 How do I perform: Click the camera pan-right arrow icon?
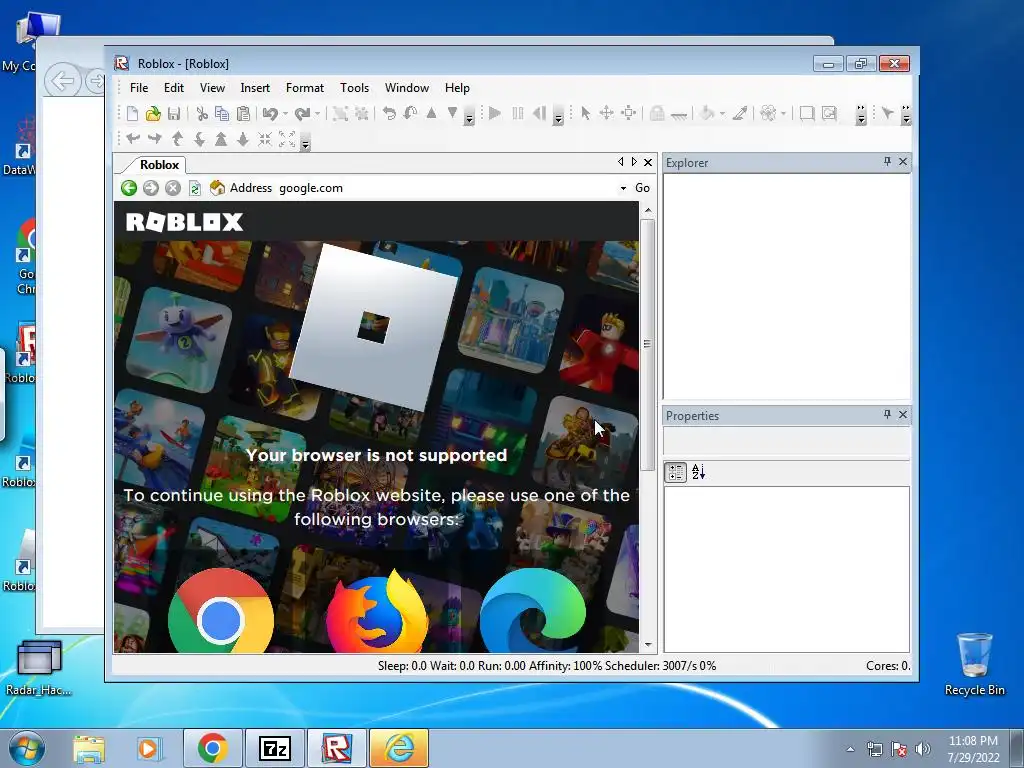155,138
